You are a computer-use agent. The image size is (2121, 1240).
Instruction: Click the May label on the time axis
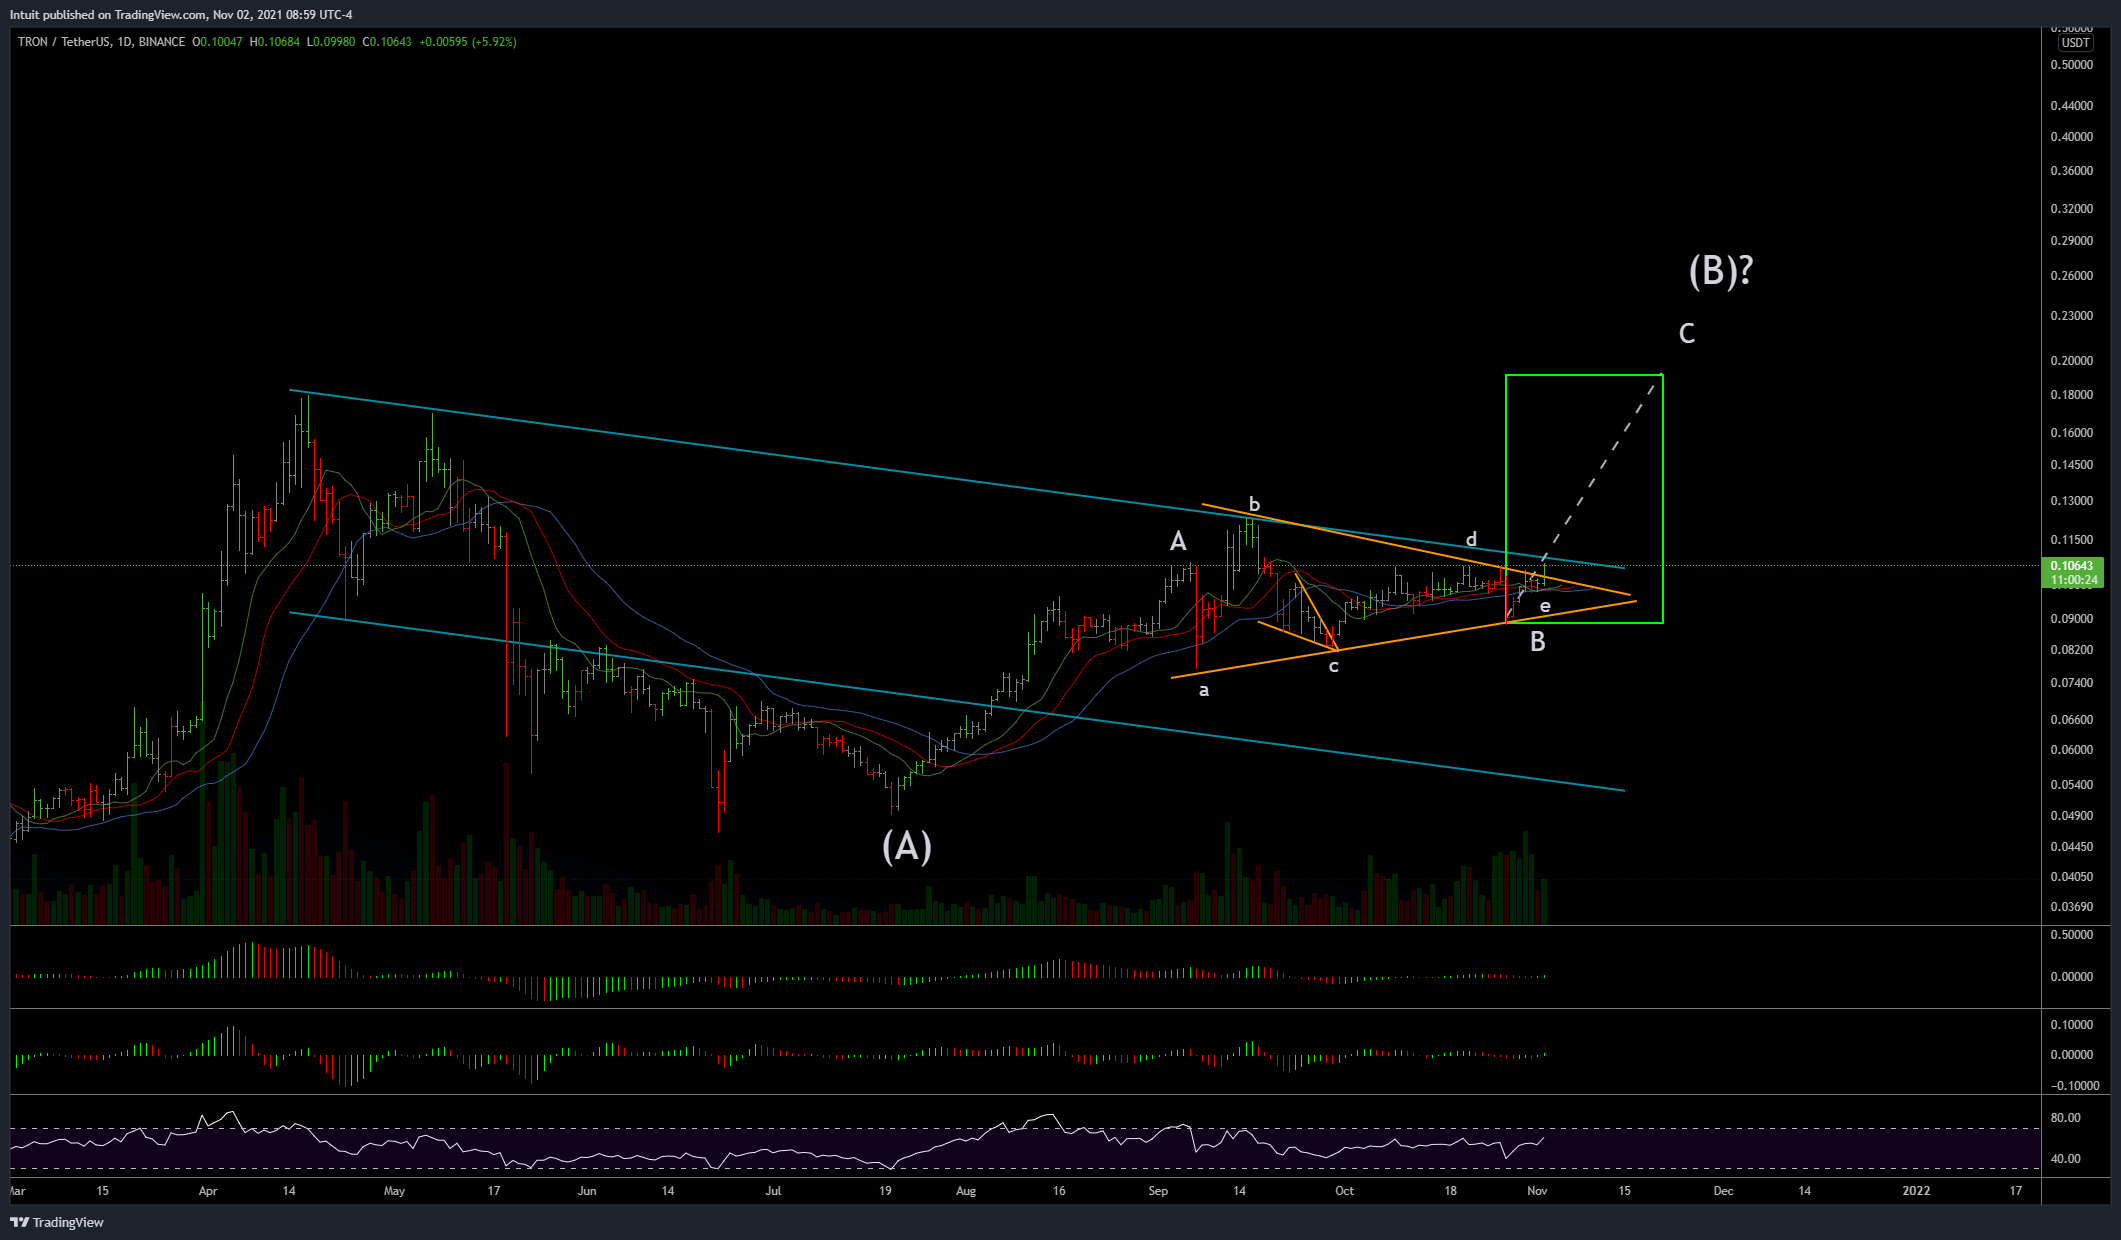pos(394,1191)
